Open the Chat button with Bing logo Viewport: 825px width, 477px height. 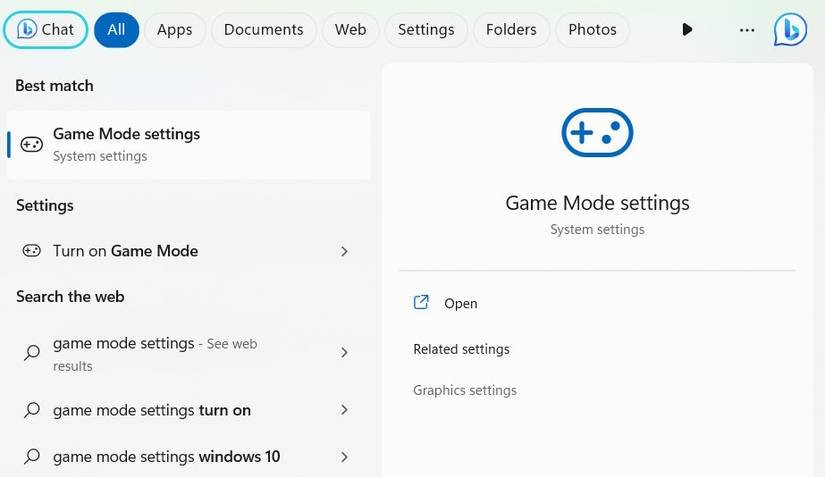pyautogui.click(x=46, y=30)
